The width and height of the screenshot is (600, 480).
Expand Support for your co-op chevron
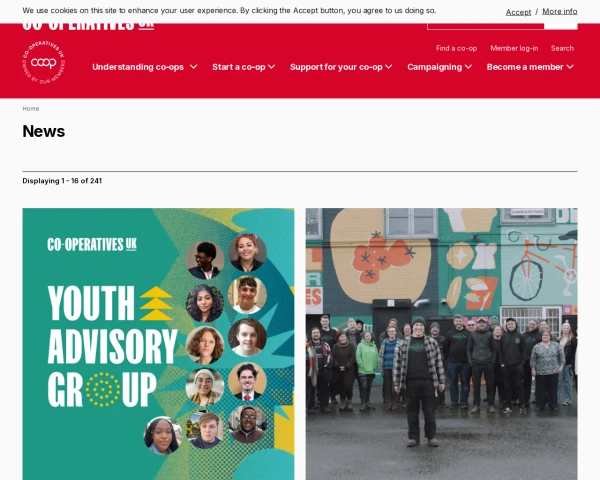[388, 67]
